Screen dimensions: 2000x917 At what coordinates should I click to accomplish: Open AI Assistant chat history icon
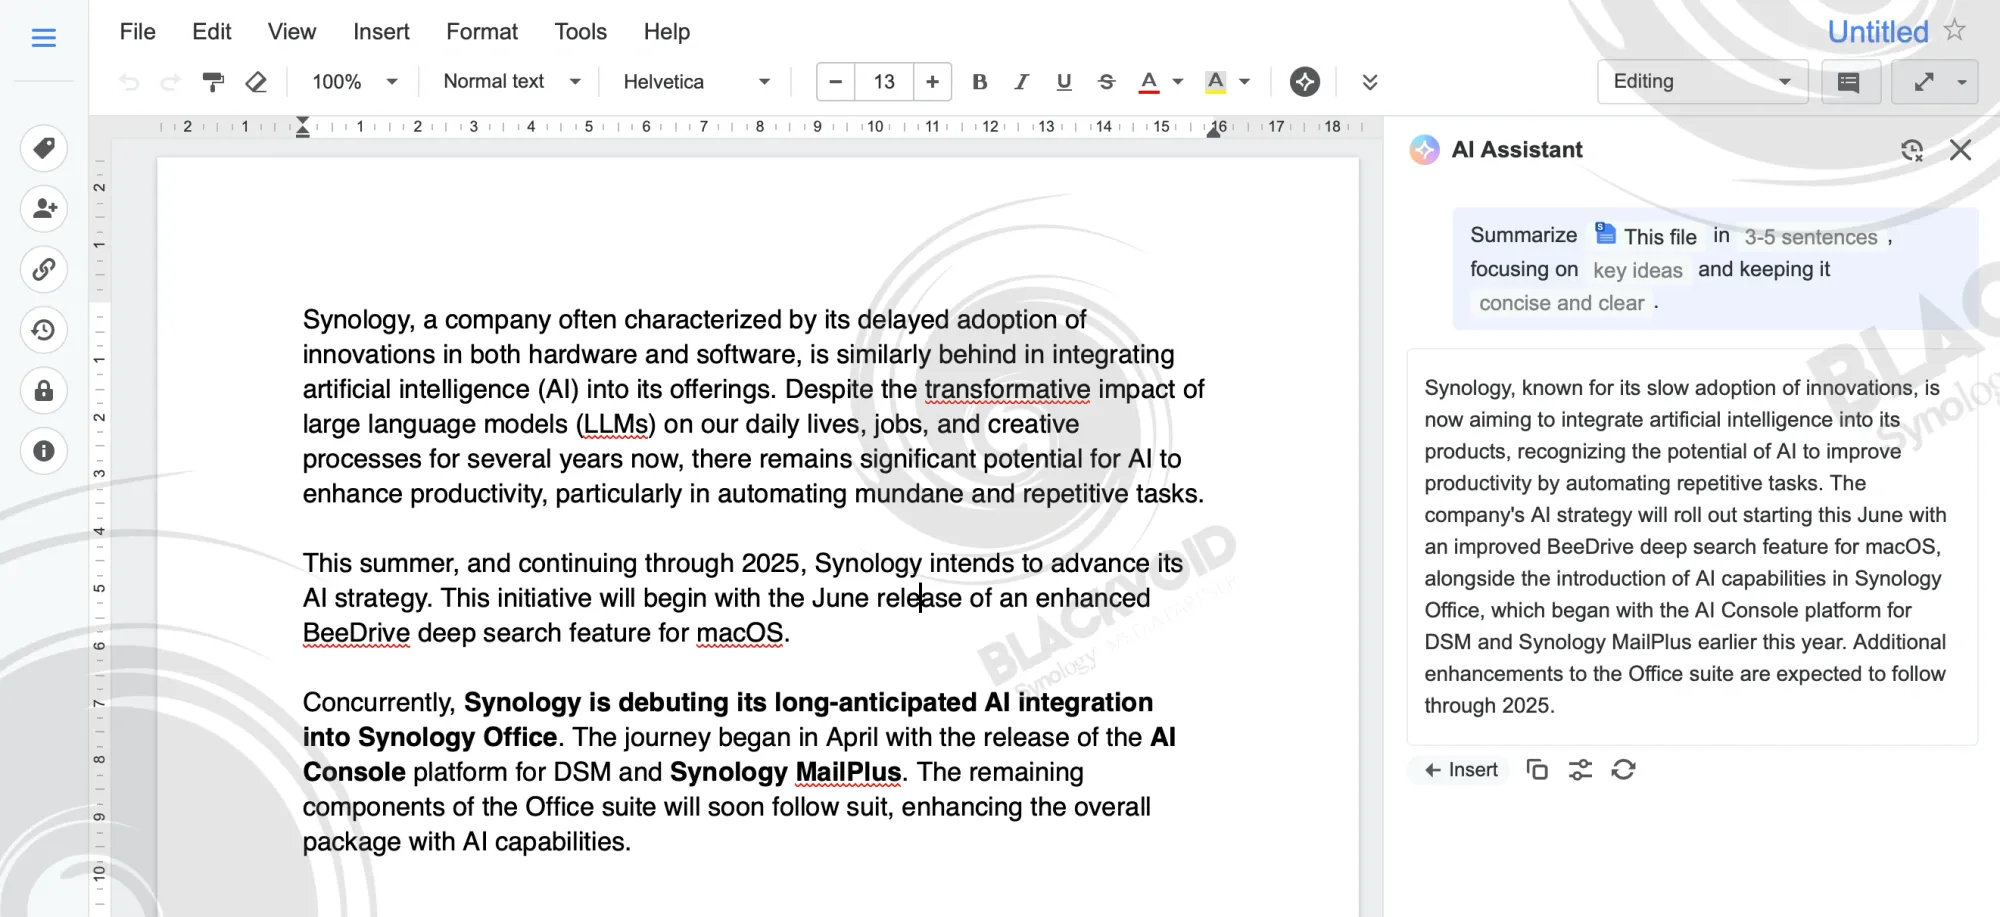coord(1912,150)
